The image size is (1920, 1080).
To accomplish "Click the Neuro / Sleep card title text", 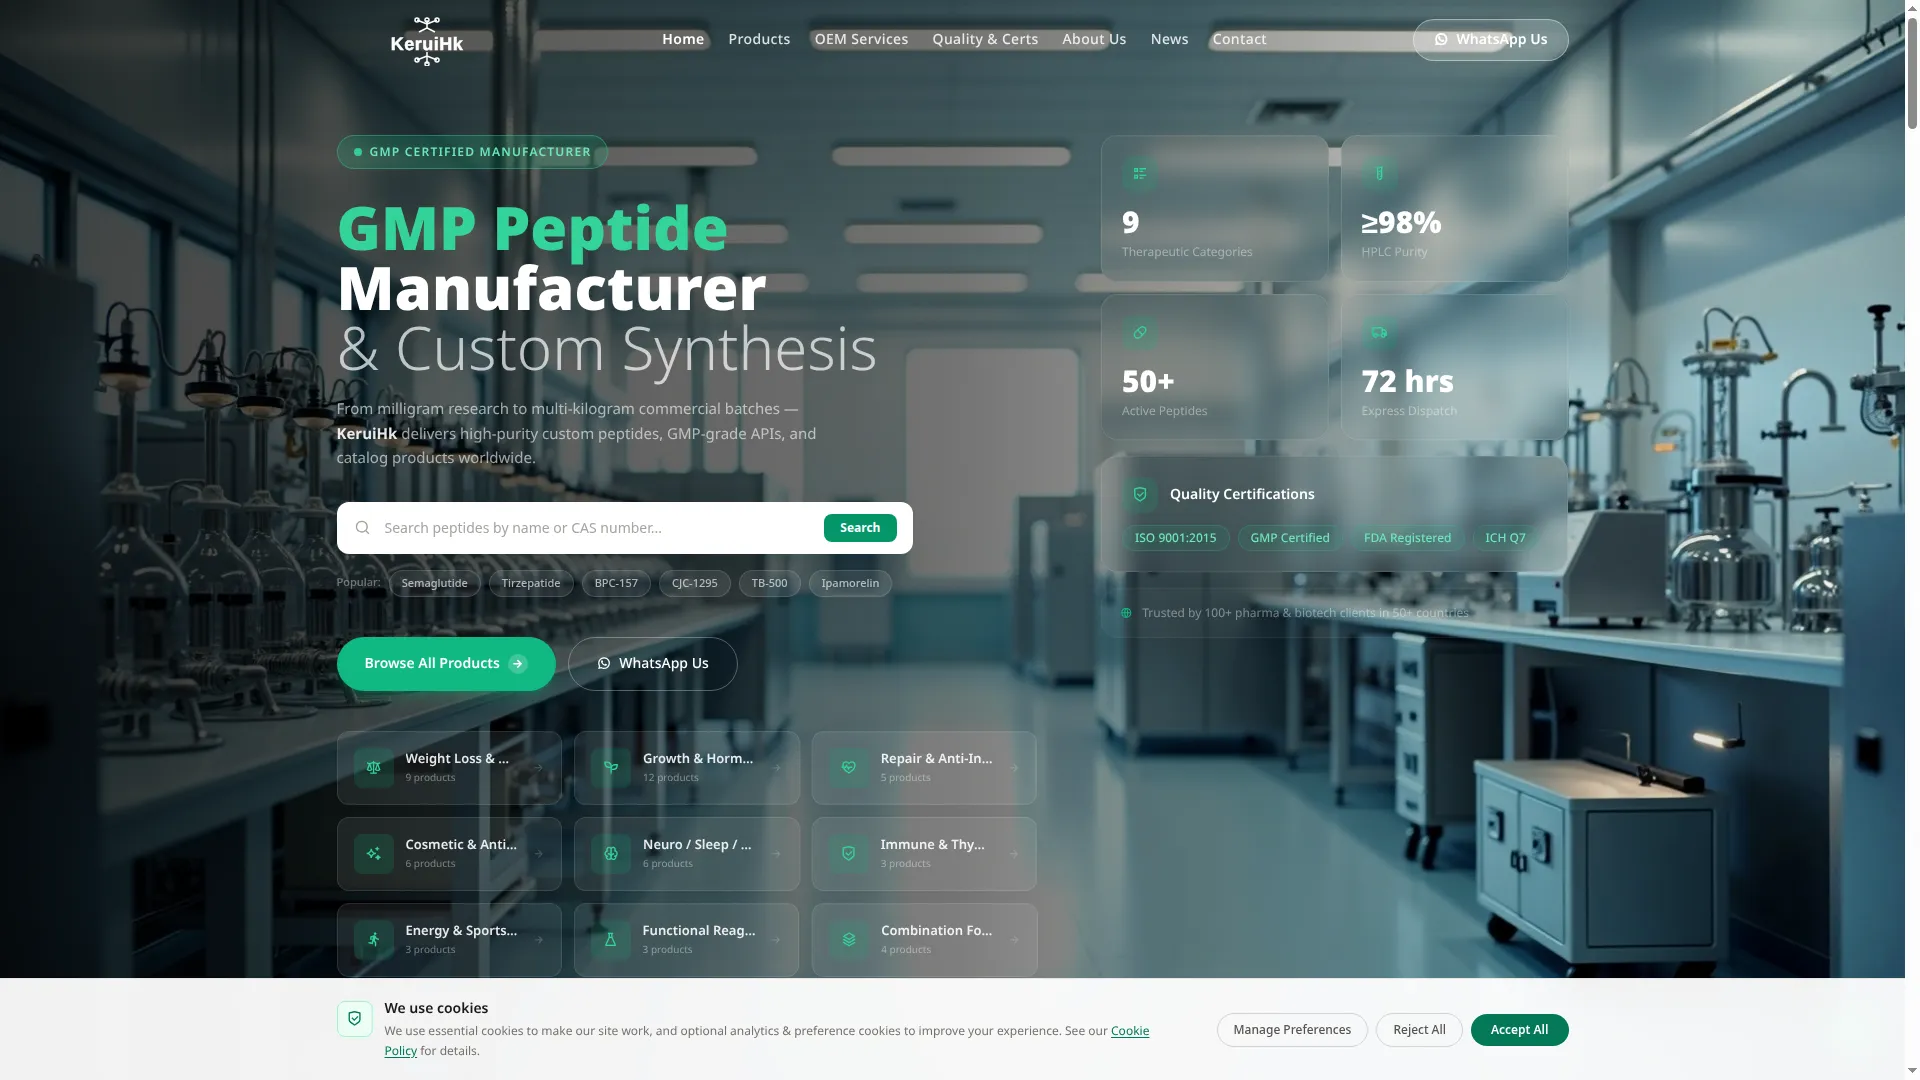I will (x=697, y=845).
